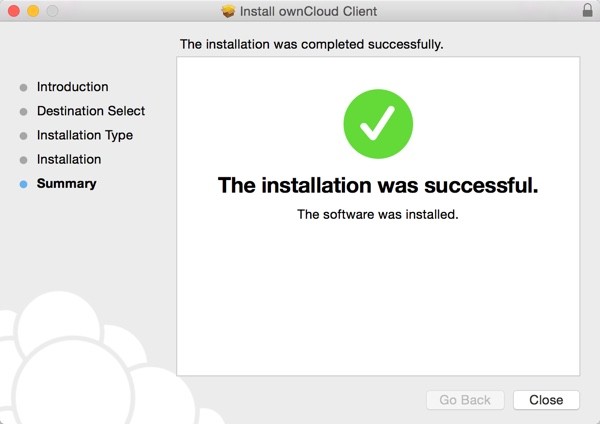Click the yellow minimize window button
Screen dimensions: 600x424
[x=33, y=11]
